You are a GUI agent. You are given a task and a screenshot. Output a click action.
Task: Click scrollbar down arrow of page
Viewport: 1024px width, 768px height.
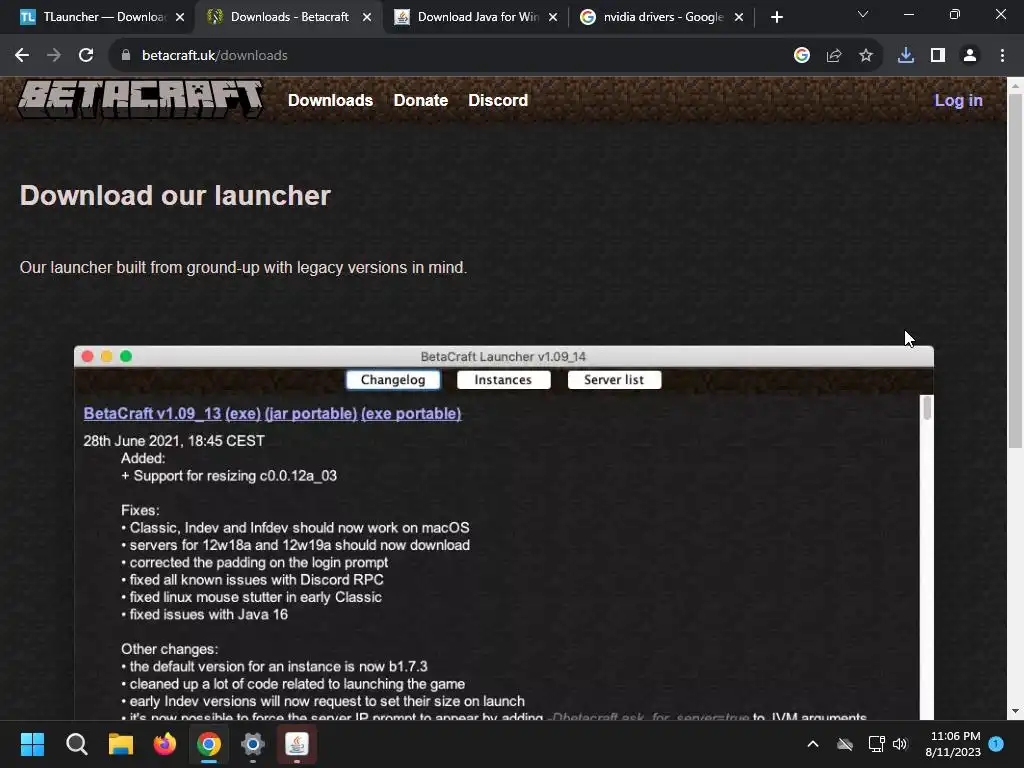tap(1015, 711)
